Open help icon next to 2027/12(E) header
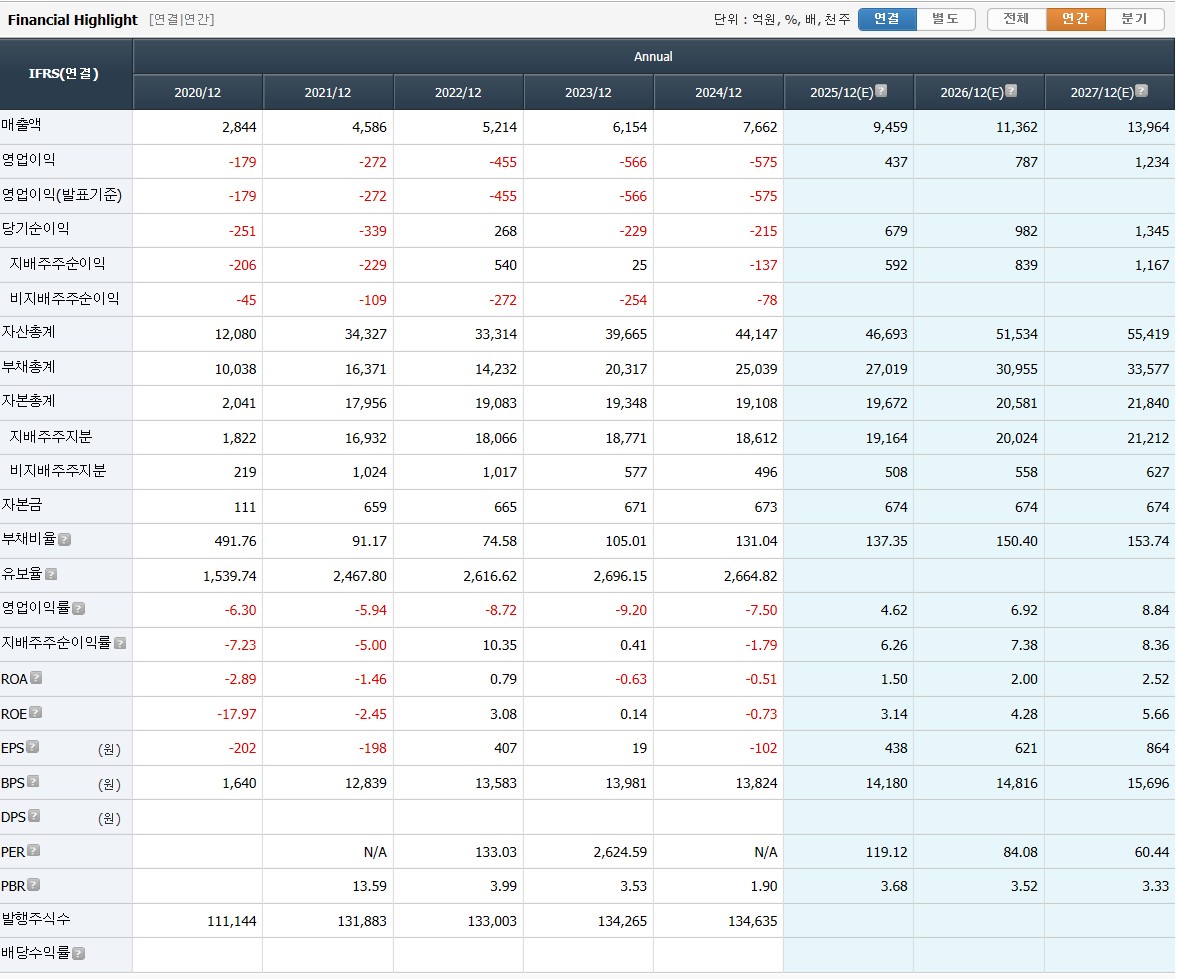The image size is (1178, 979). 1141,91
